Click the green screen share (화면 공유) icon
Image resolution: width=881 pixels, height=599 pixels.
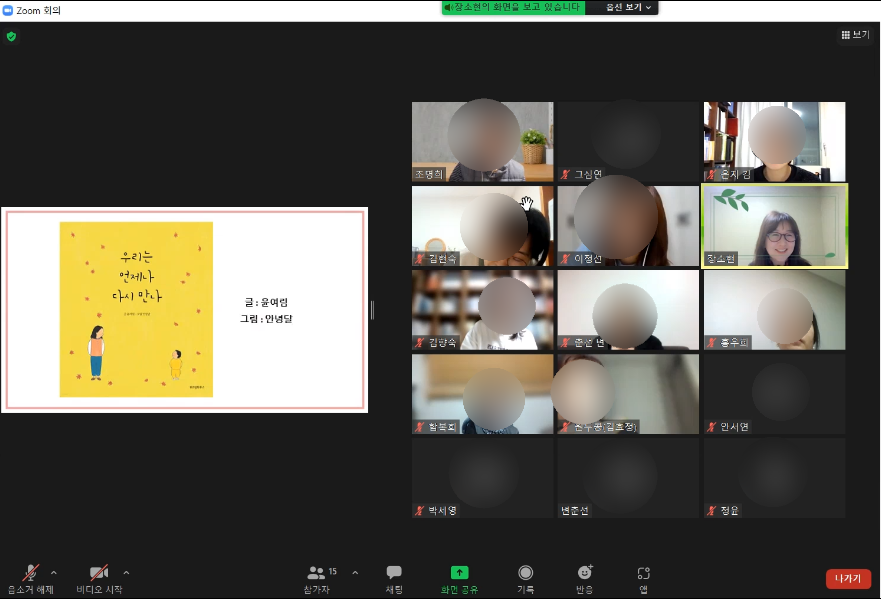coord(459,573)
